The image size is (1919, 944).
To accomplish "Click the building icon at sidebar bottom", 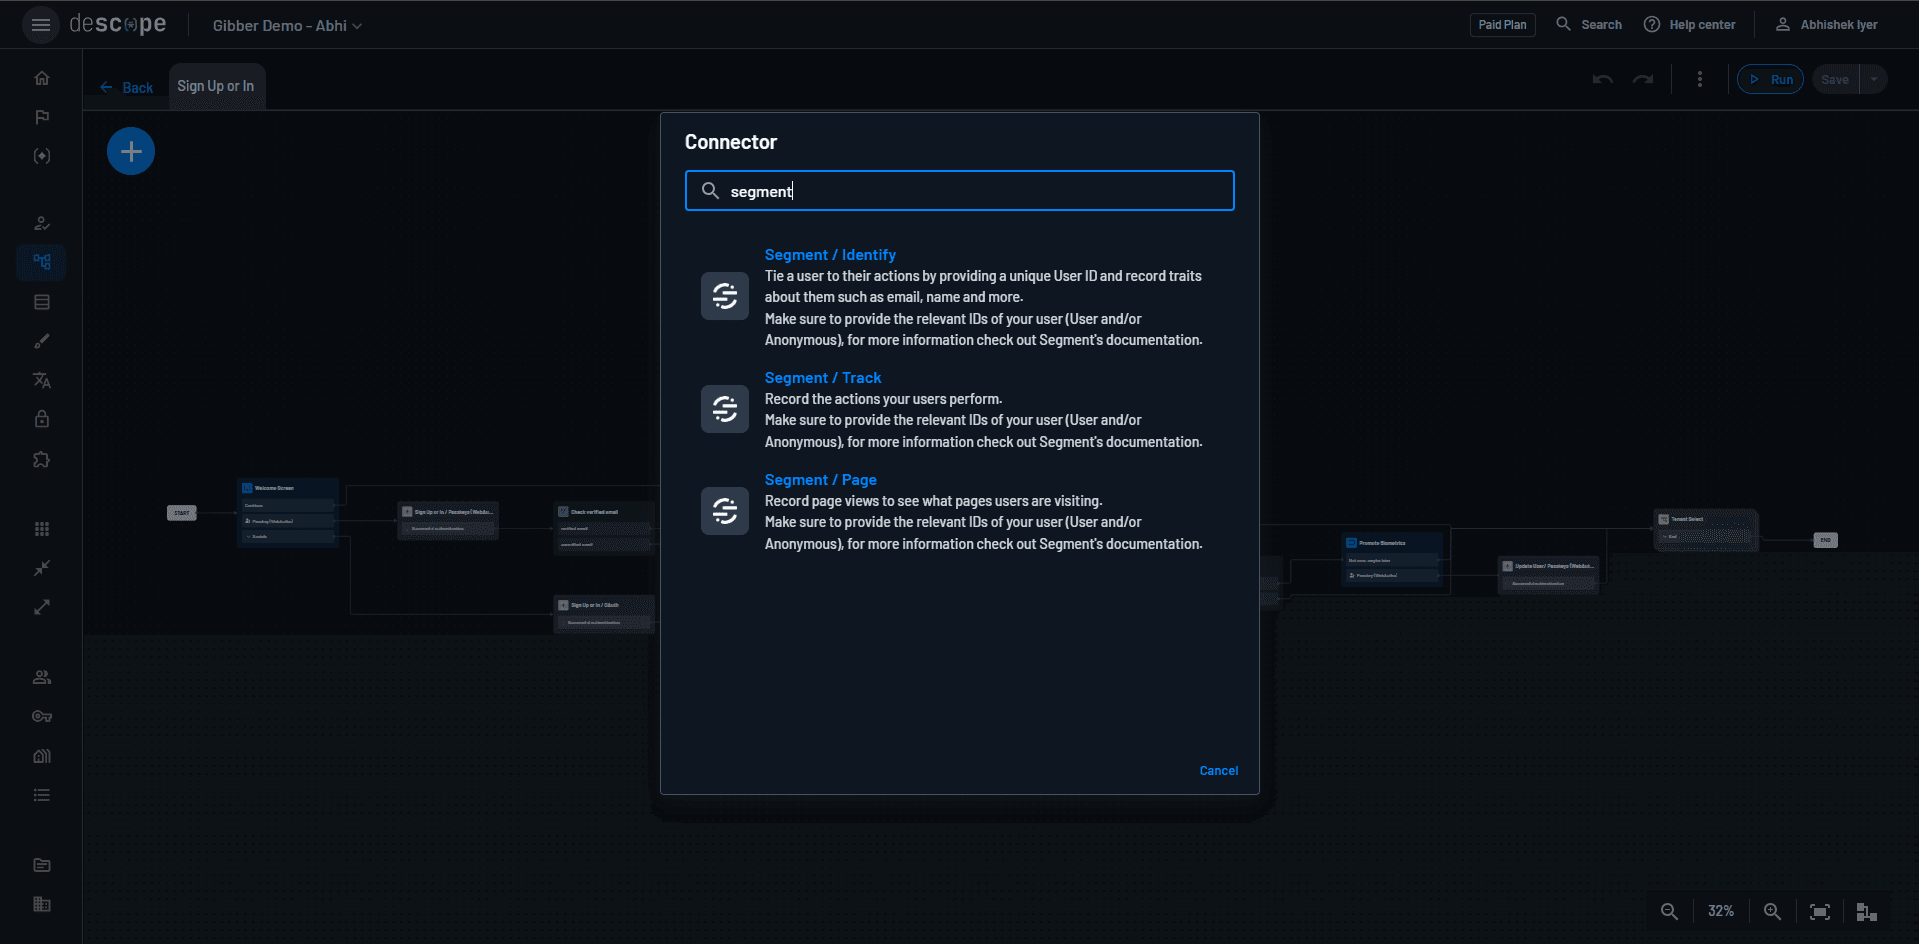I will click(42, 904).
